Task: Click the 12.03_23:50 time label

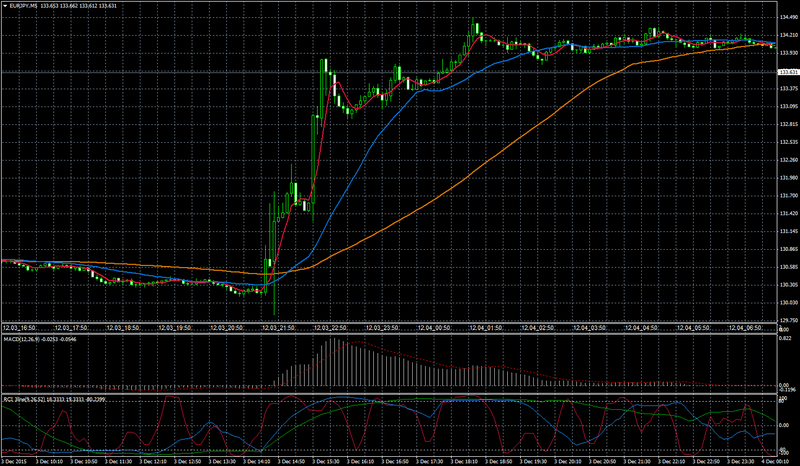Action: 381,328
